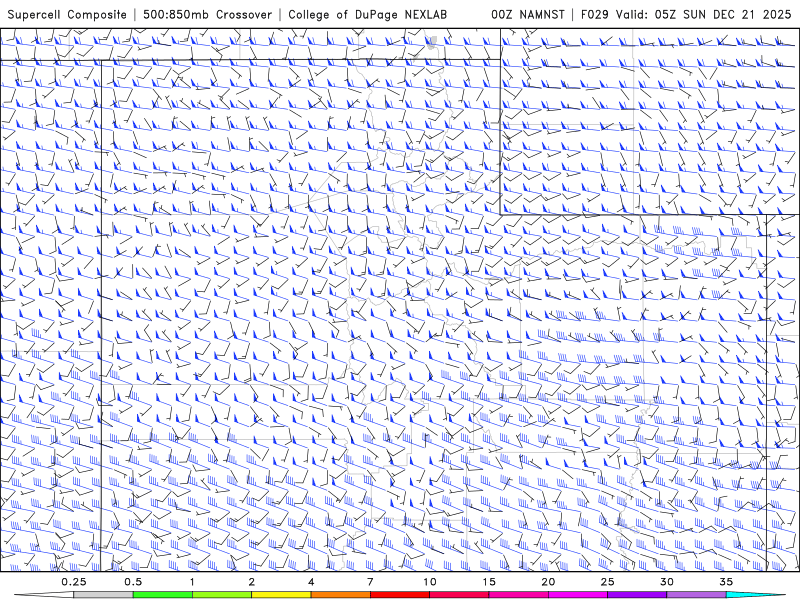Click the legend value 30
800x600 pixels.
[667, 582]
